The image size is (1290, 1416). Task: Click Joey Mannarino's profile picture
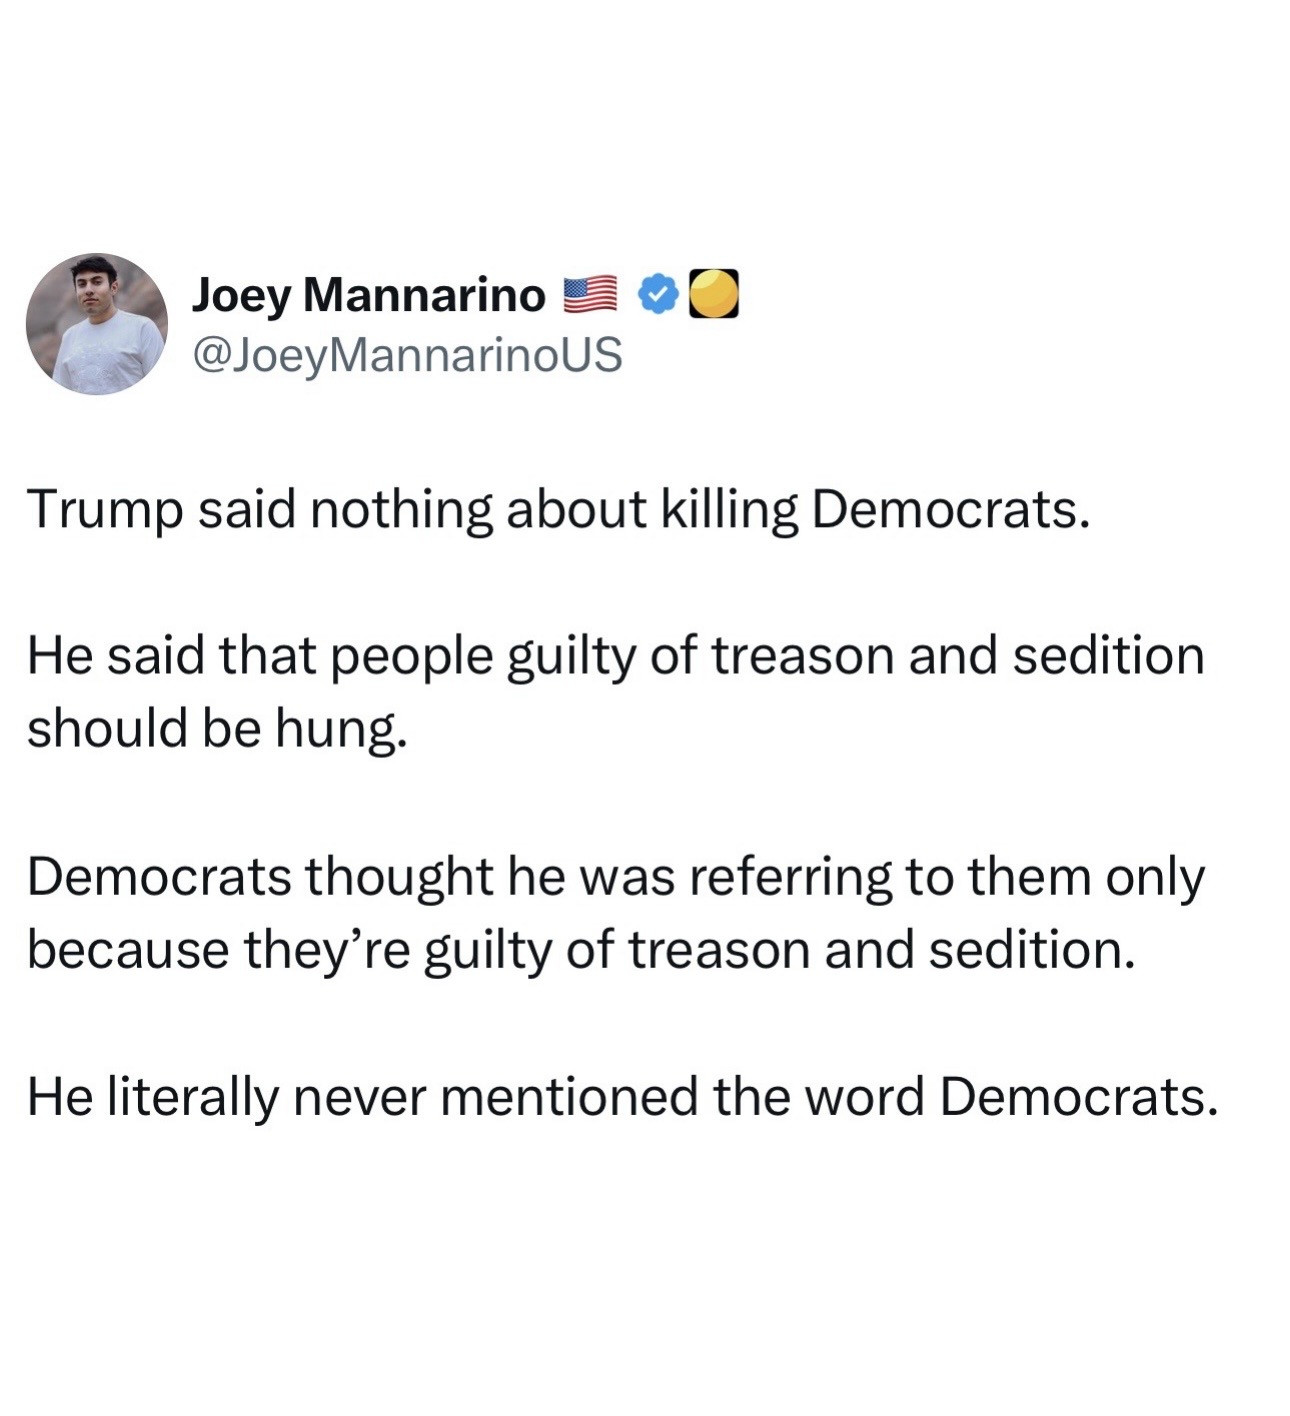pyautogui.click(x=97, y=323)
